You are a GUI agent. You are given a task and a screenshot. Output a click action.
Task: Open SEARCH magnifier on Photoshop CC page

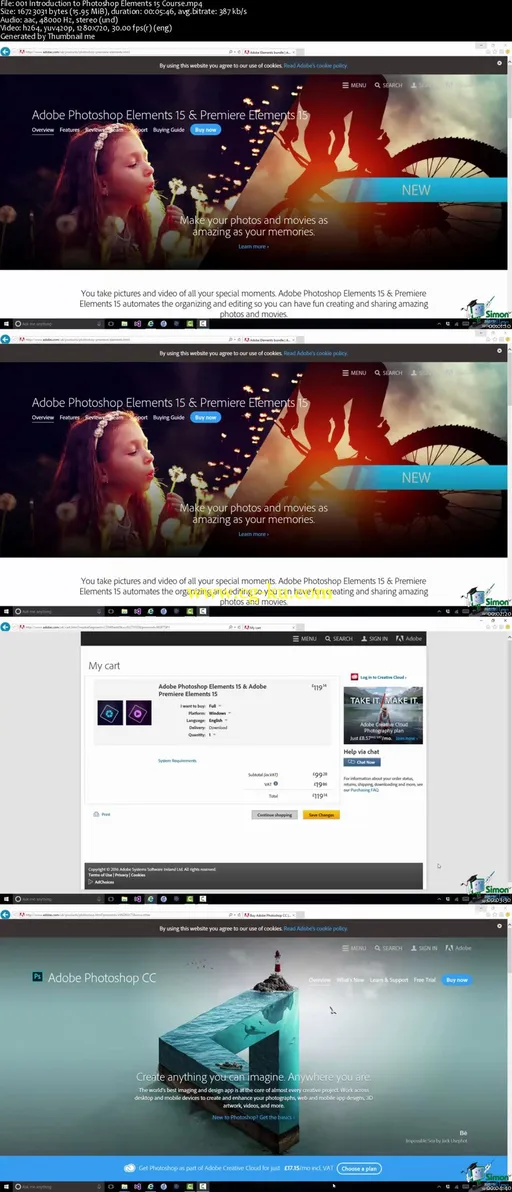coord(378,948)
